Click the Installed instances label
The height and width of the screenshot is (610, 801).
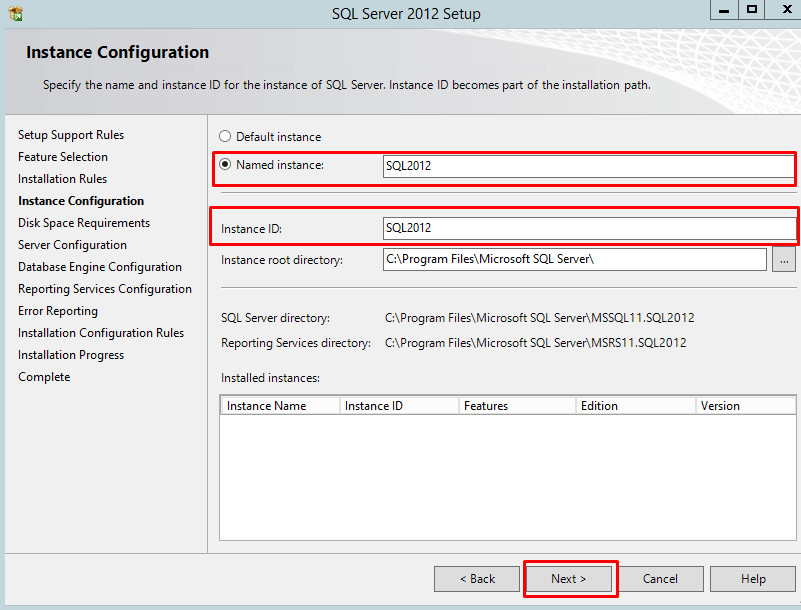270,378
